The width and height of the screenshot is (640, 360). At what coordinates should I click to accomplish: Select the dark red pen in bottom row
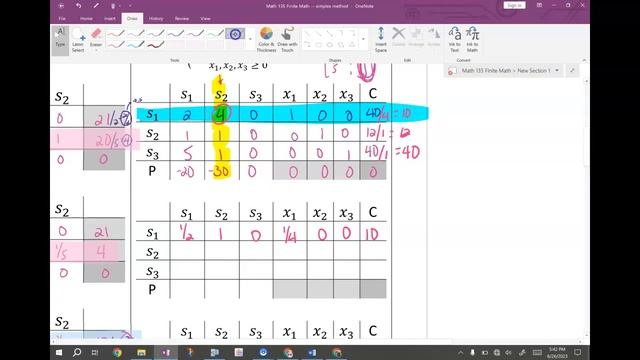tap(156, 45)
